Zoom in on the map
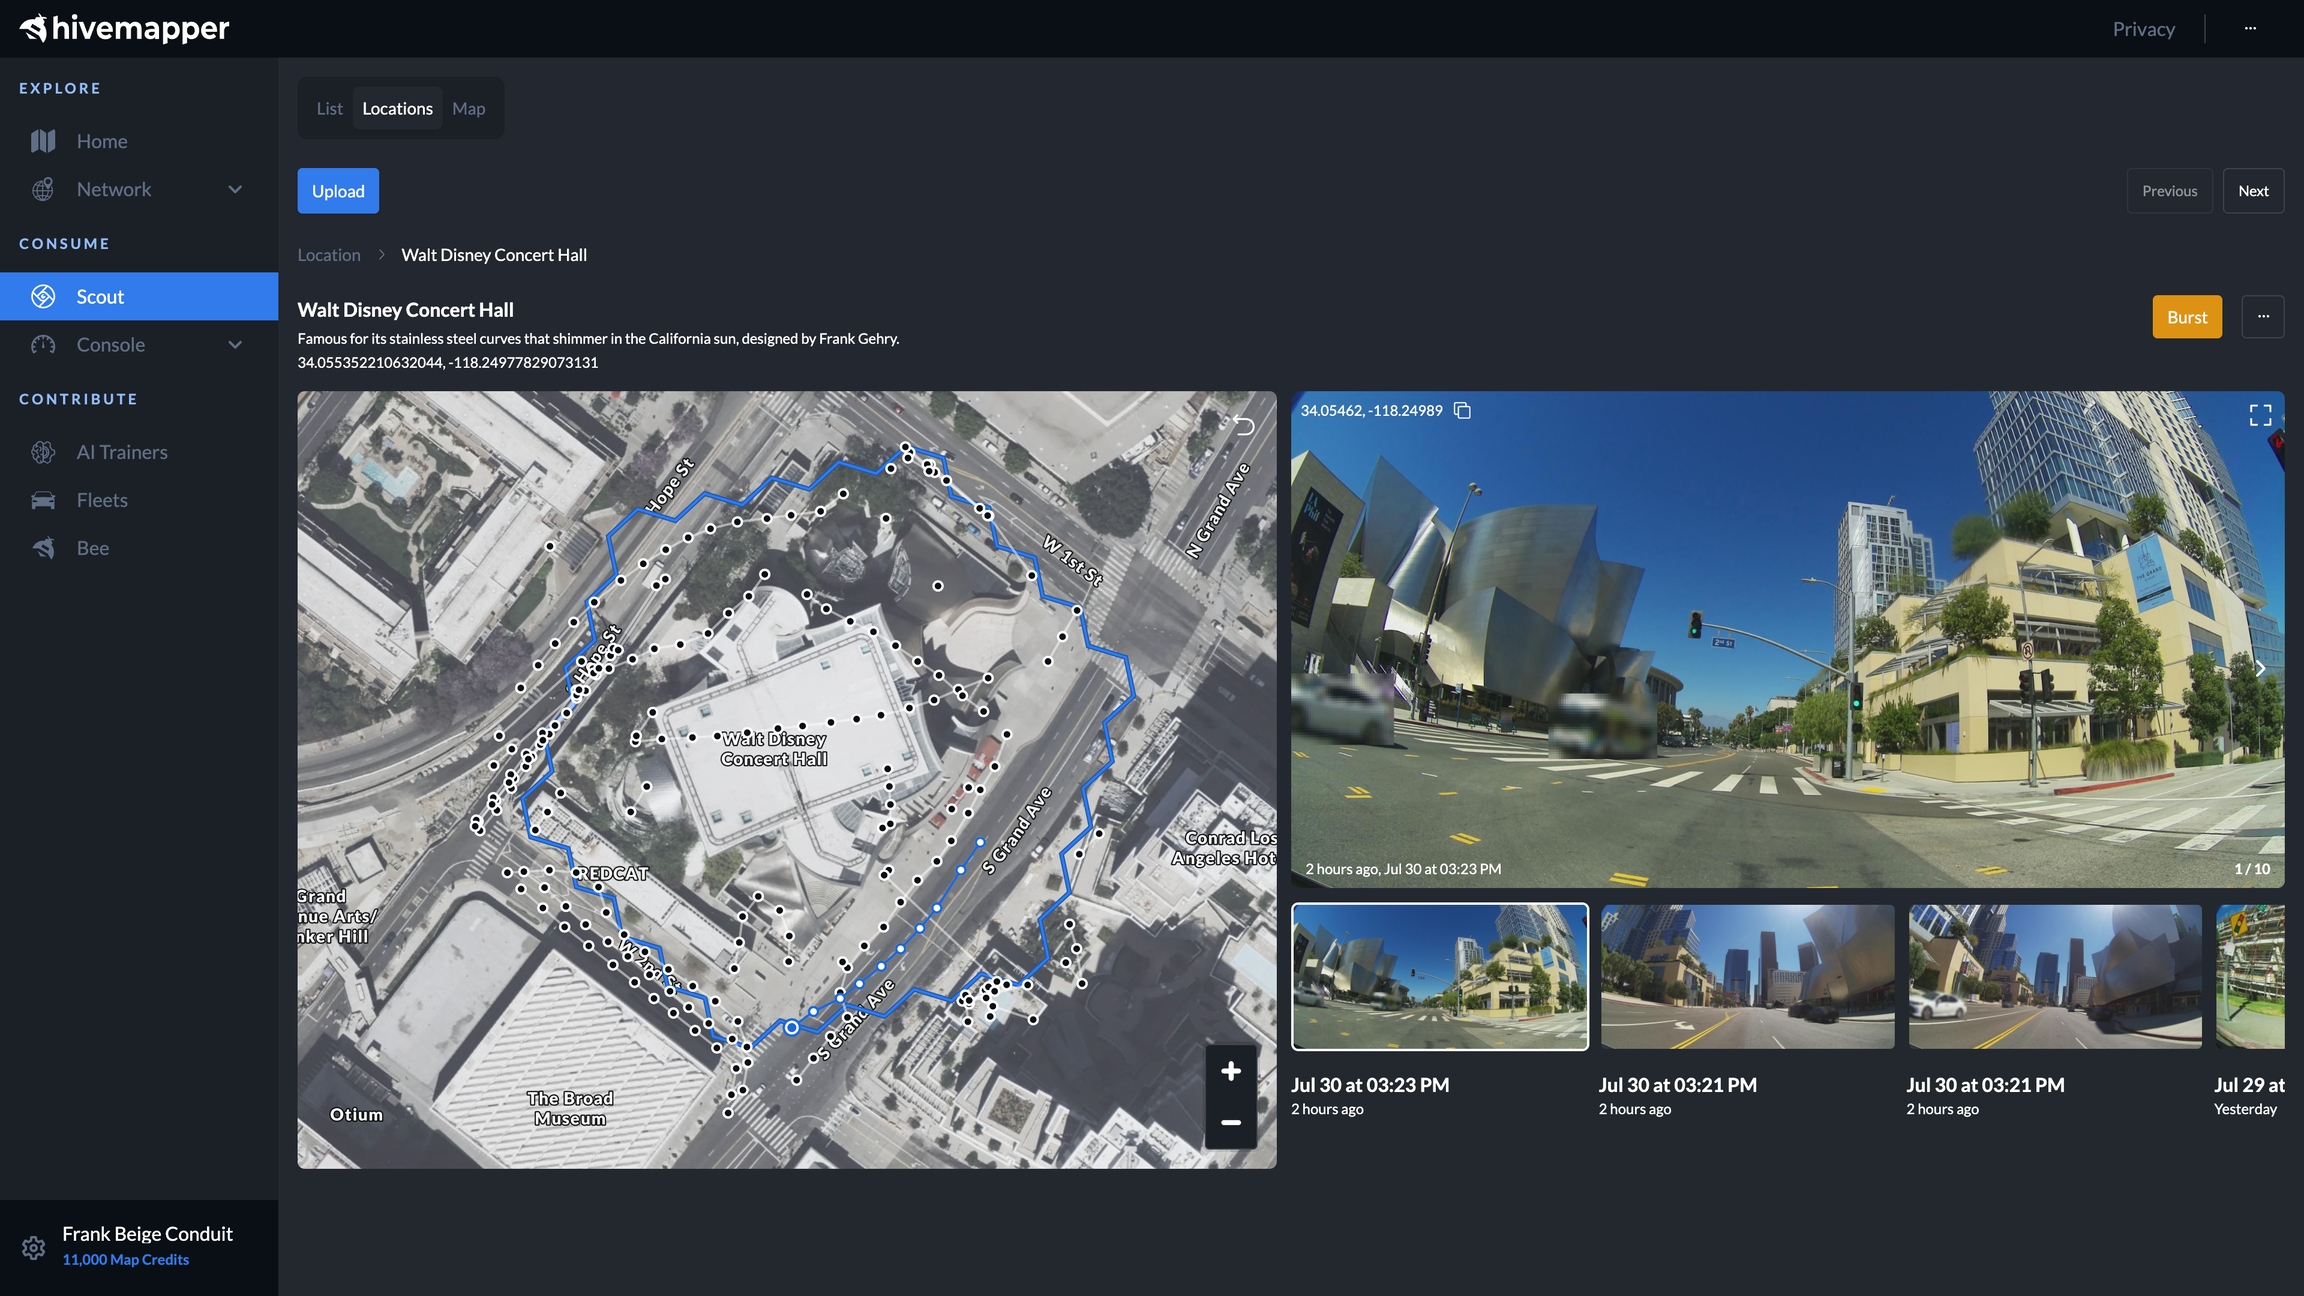2304x1296 pixels. pos(1231,1071)
